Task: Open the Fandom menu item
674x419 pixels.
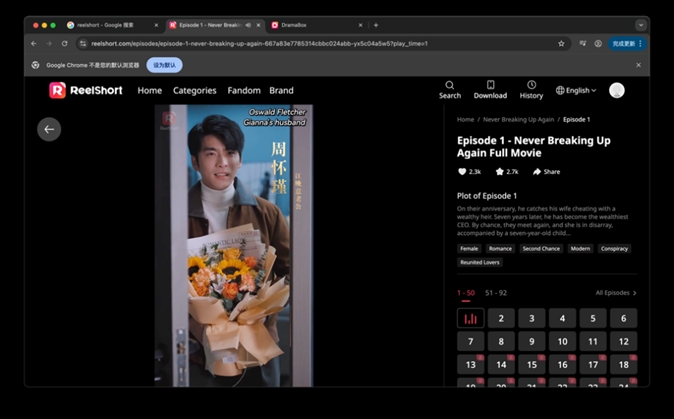Action: pos(243,90)
